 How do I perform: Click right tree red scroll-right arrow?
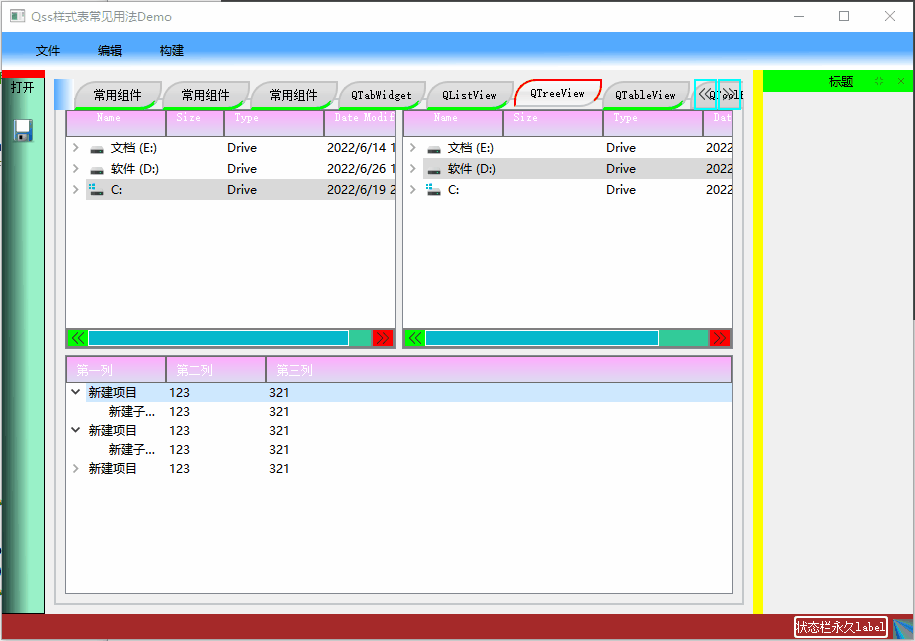[720, 338]
